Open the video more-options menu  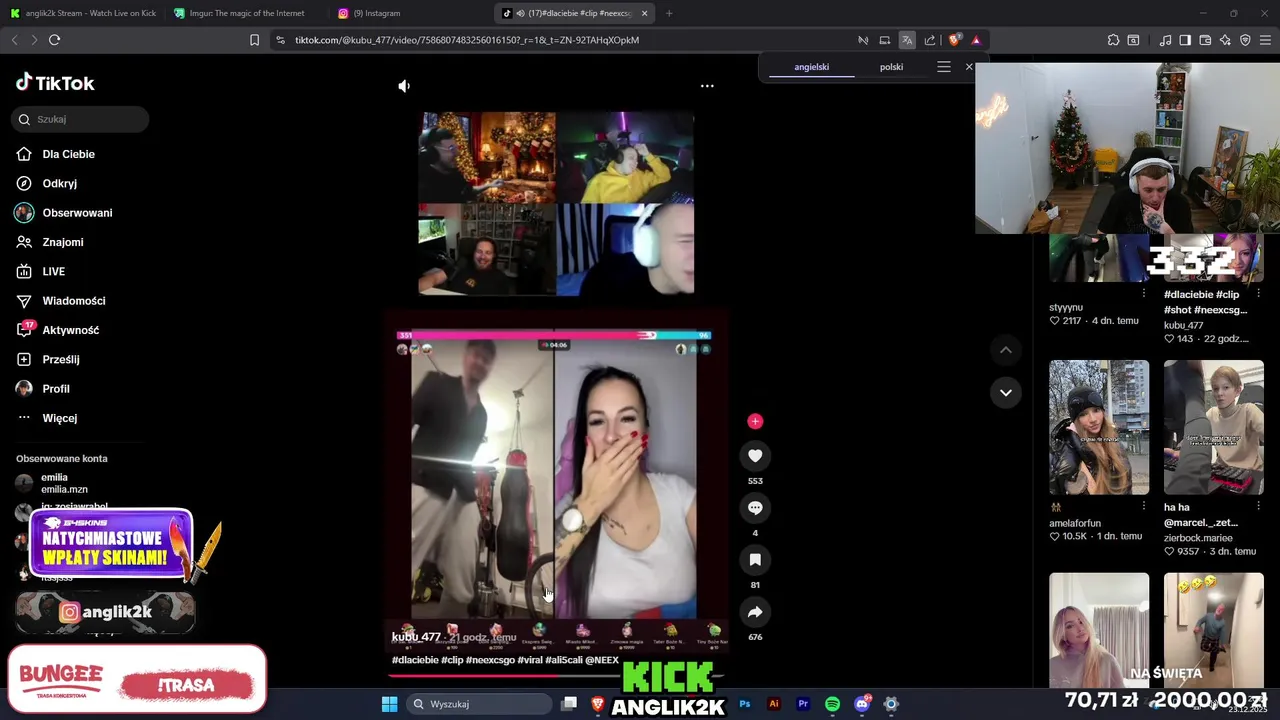707,86
